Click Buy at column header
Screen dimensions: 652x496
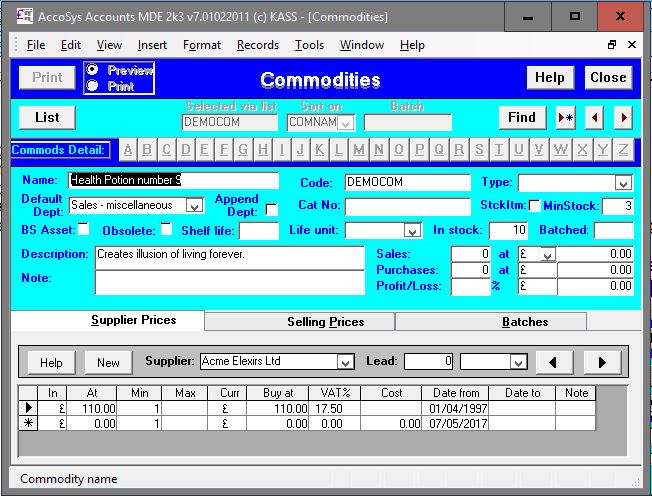278,393
